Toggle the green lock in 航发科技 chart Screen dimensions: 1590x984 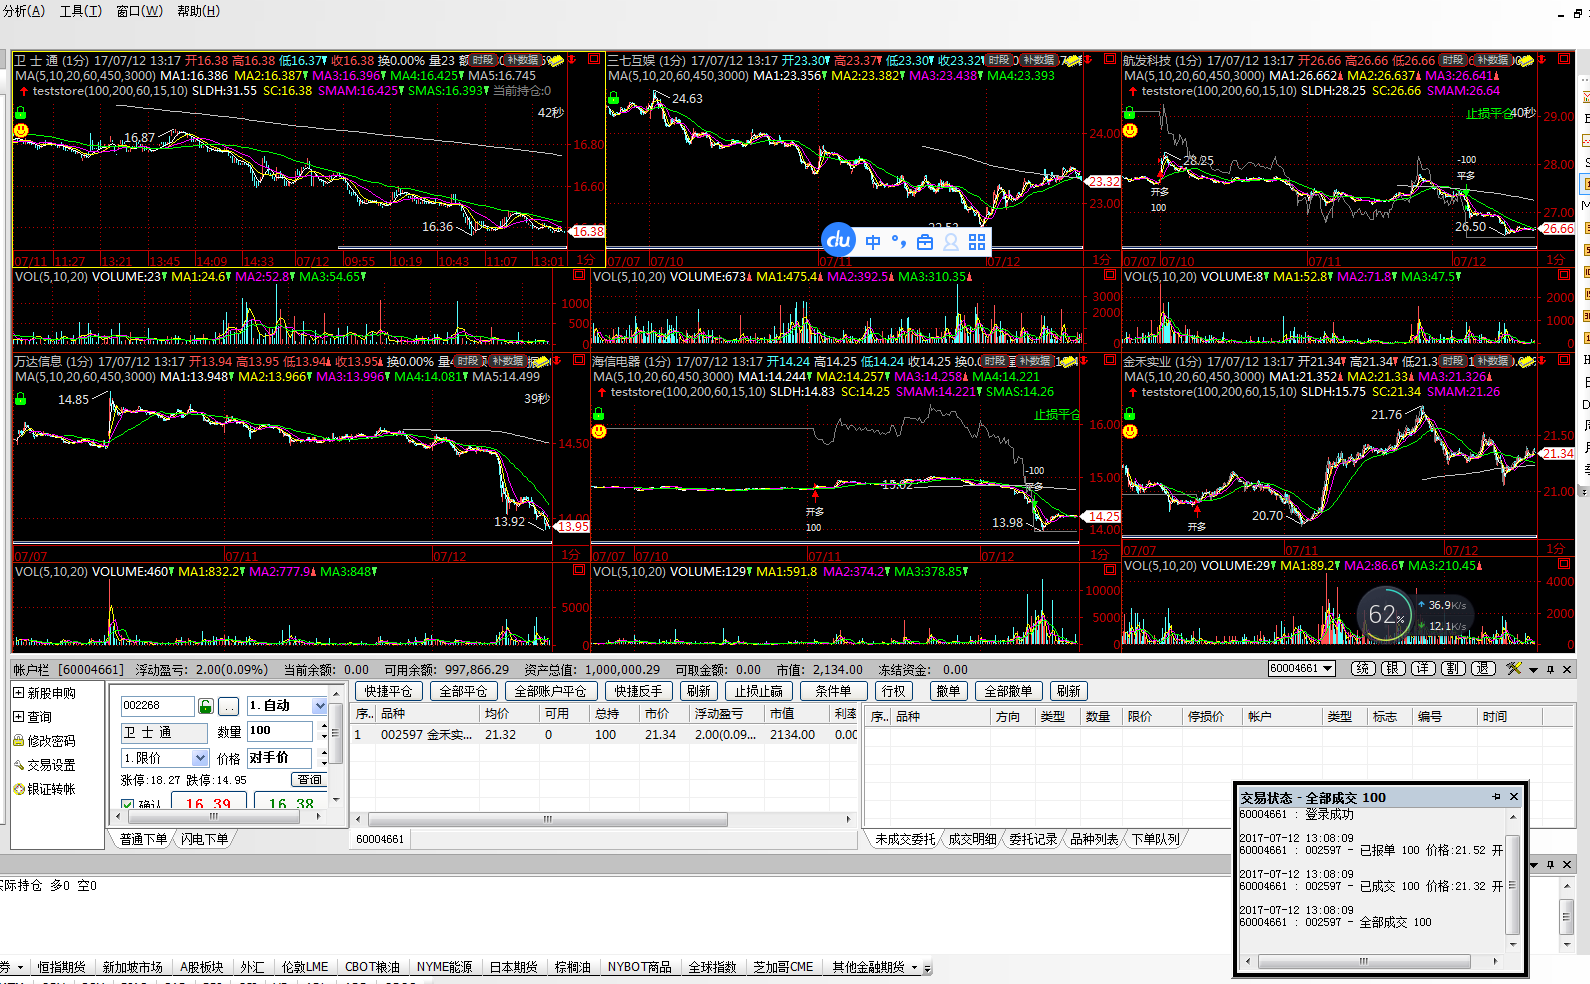[1130, 114]
